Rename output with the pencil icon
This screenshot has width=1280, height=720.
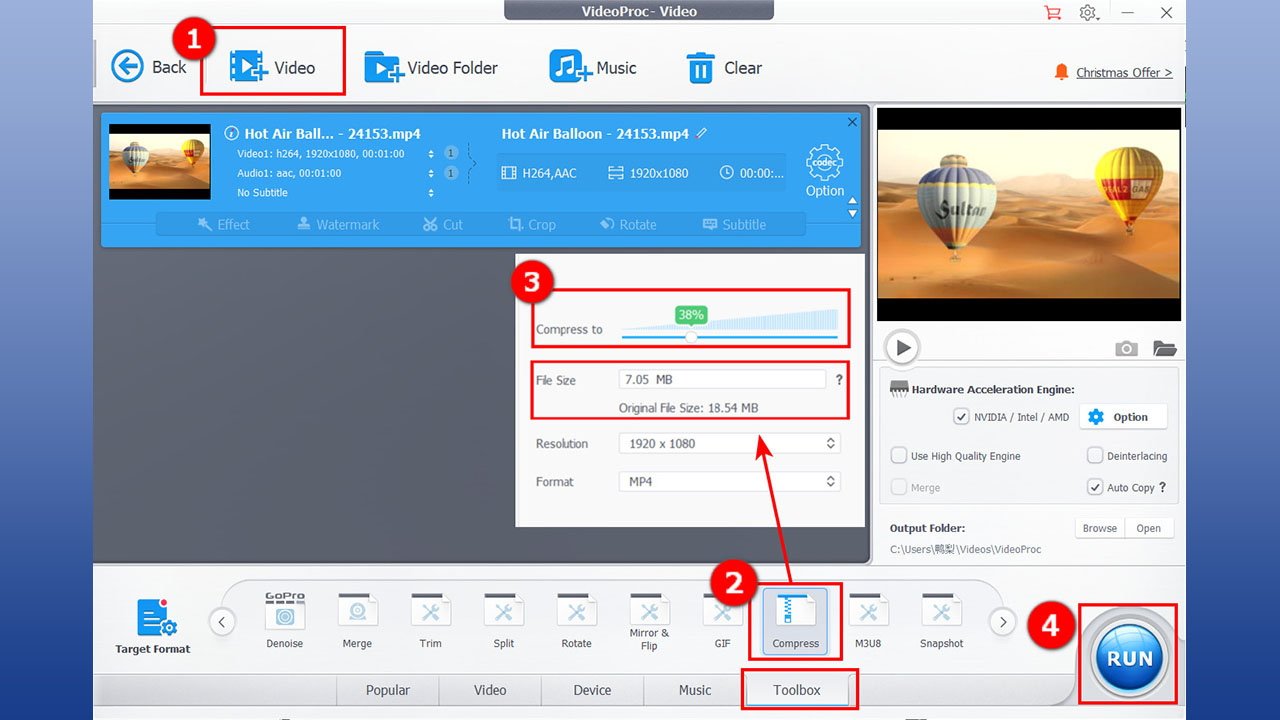pyautogui.click(x=702, y=133)
